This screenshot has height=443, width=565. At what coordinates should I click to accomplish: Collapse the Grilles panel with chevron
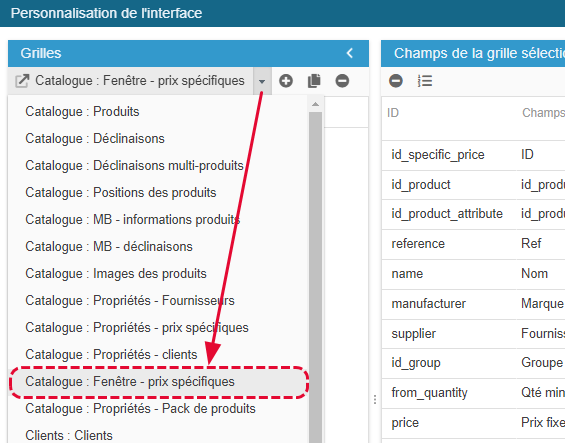350,53
